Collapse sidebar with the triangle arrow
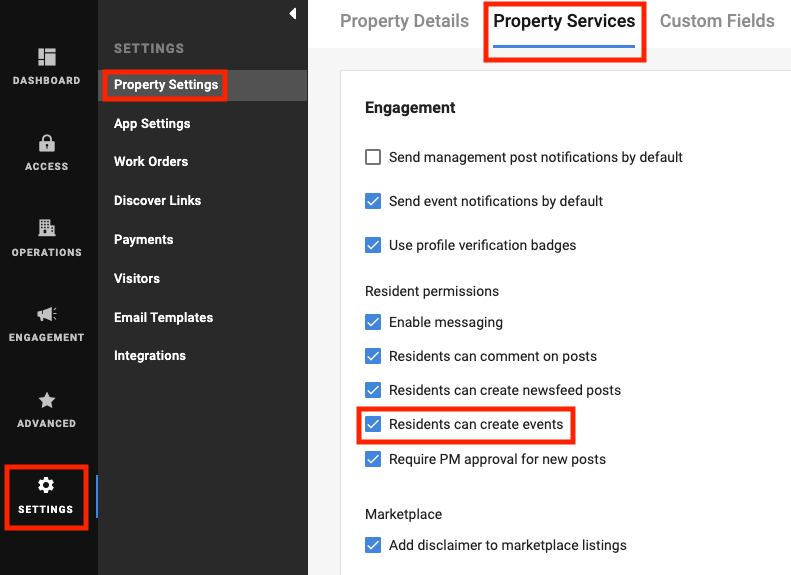This screenshot has height=575, width=791. [x=293, y=13]
